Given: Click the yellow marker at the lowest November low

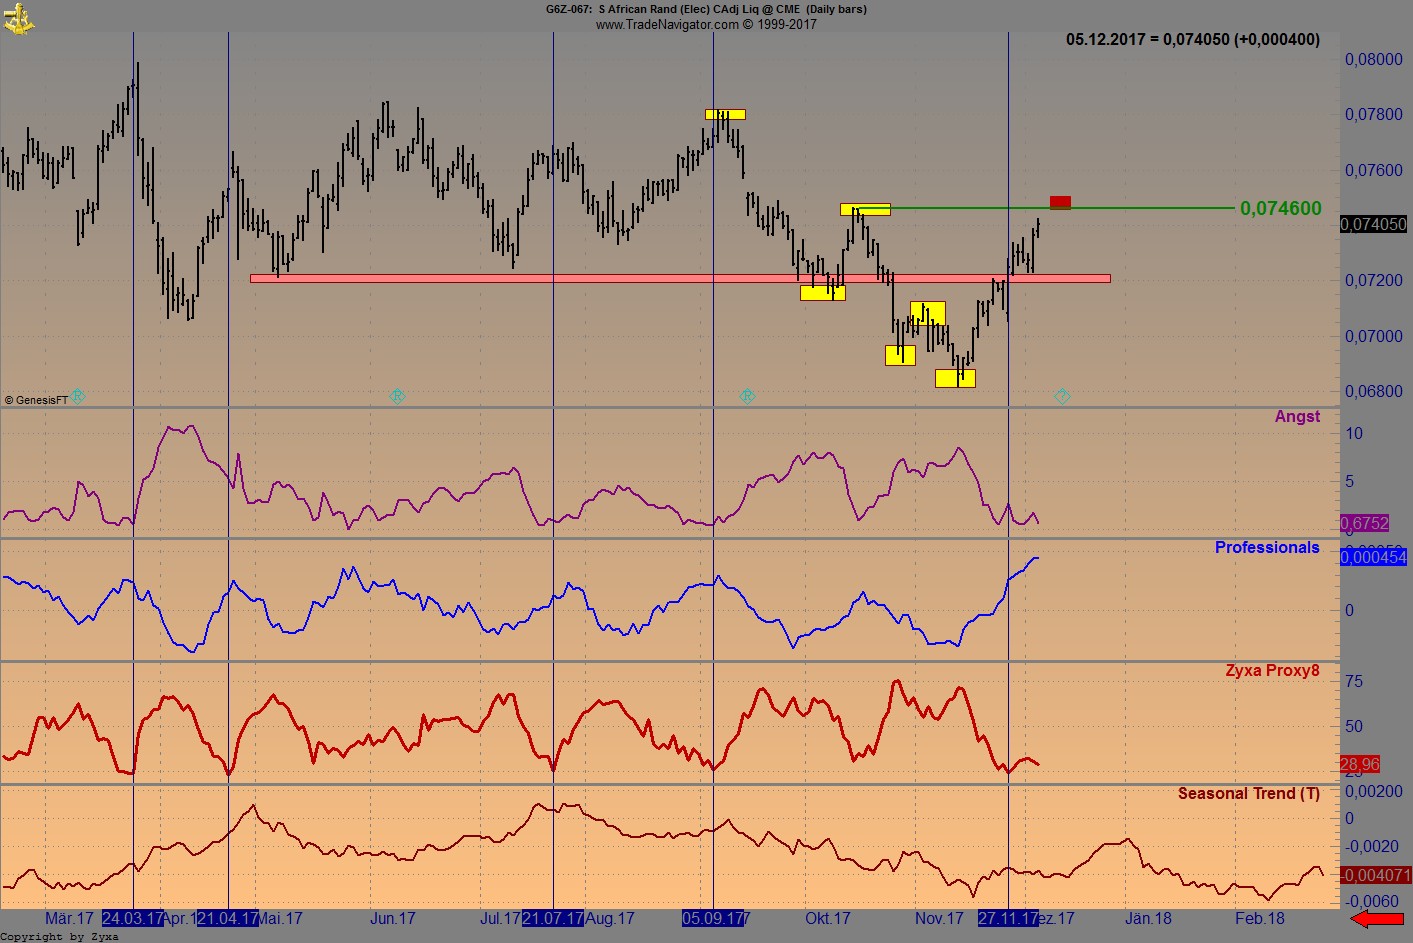Looking at the screenshot, I should (x=955, y=378).
